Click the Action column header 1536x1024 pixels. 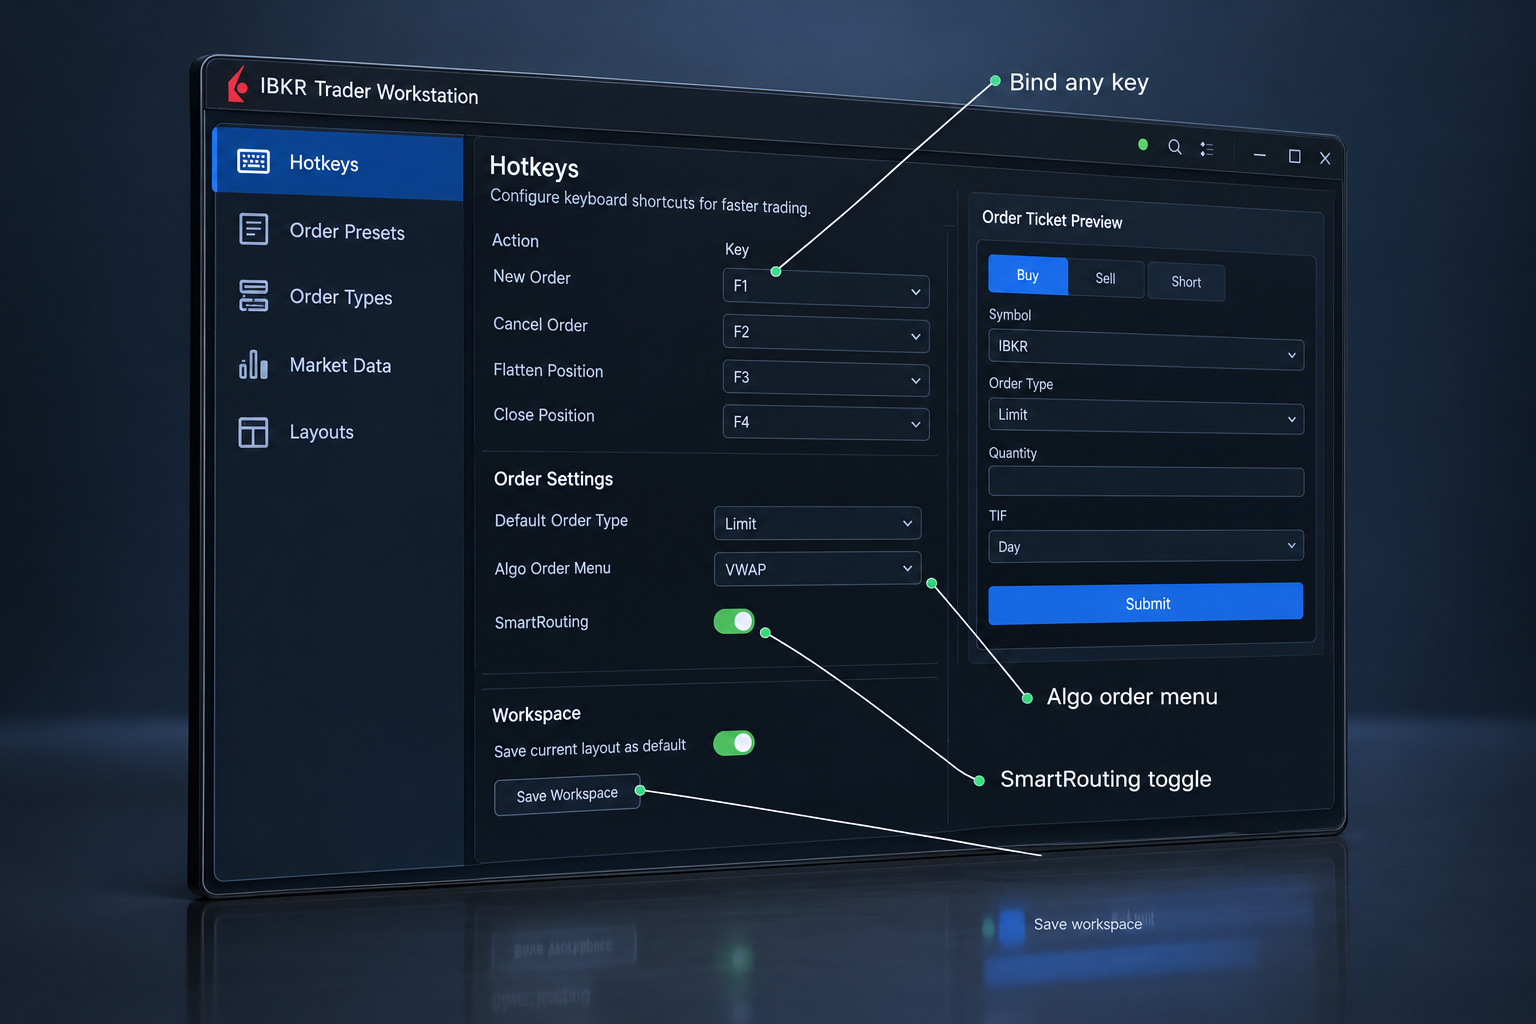(x=515, y=240)
